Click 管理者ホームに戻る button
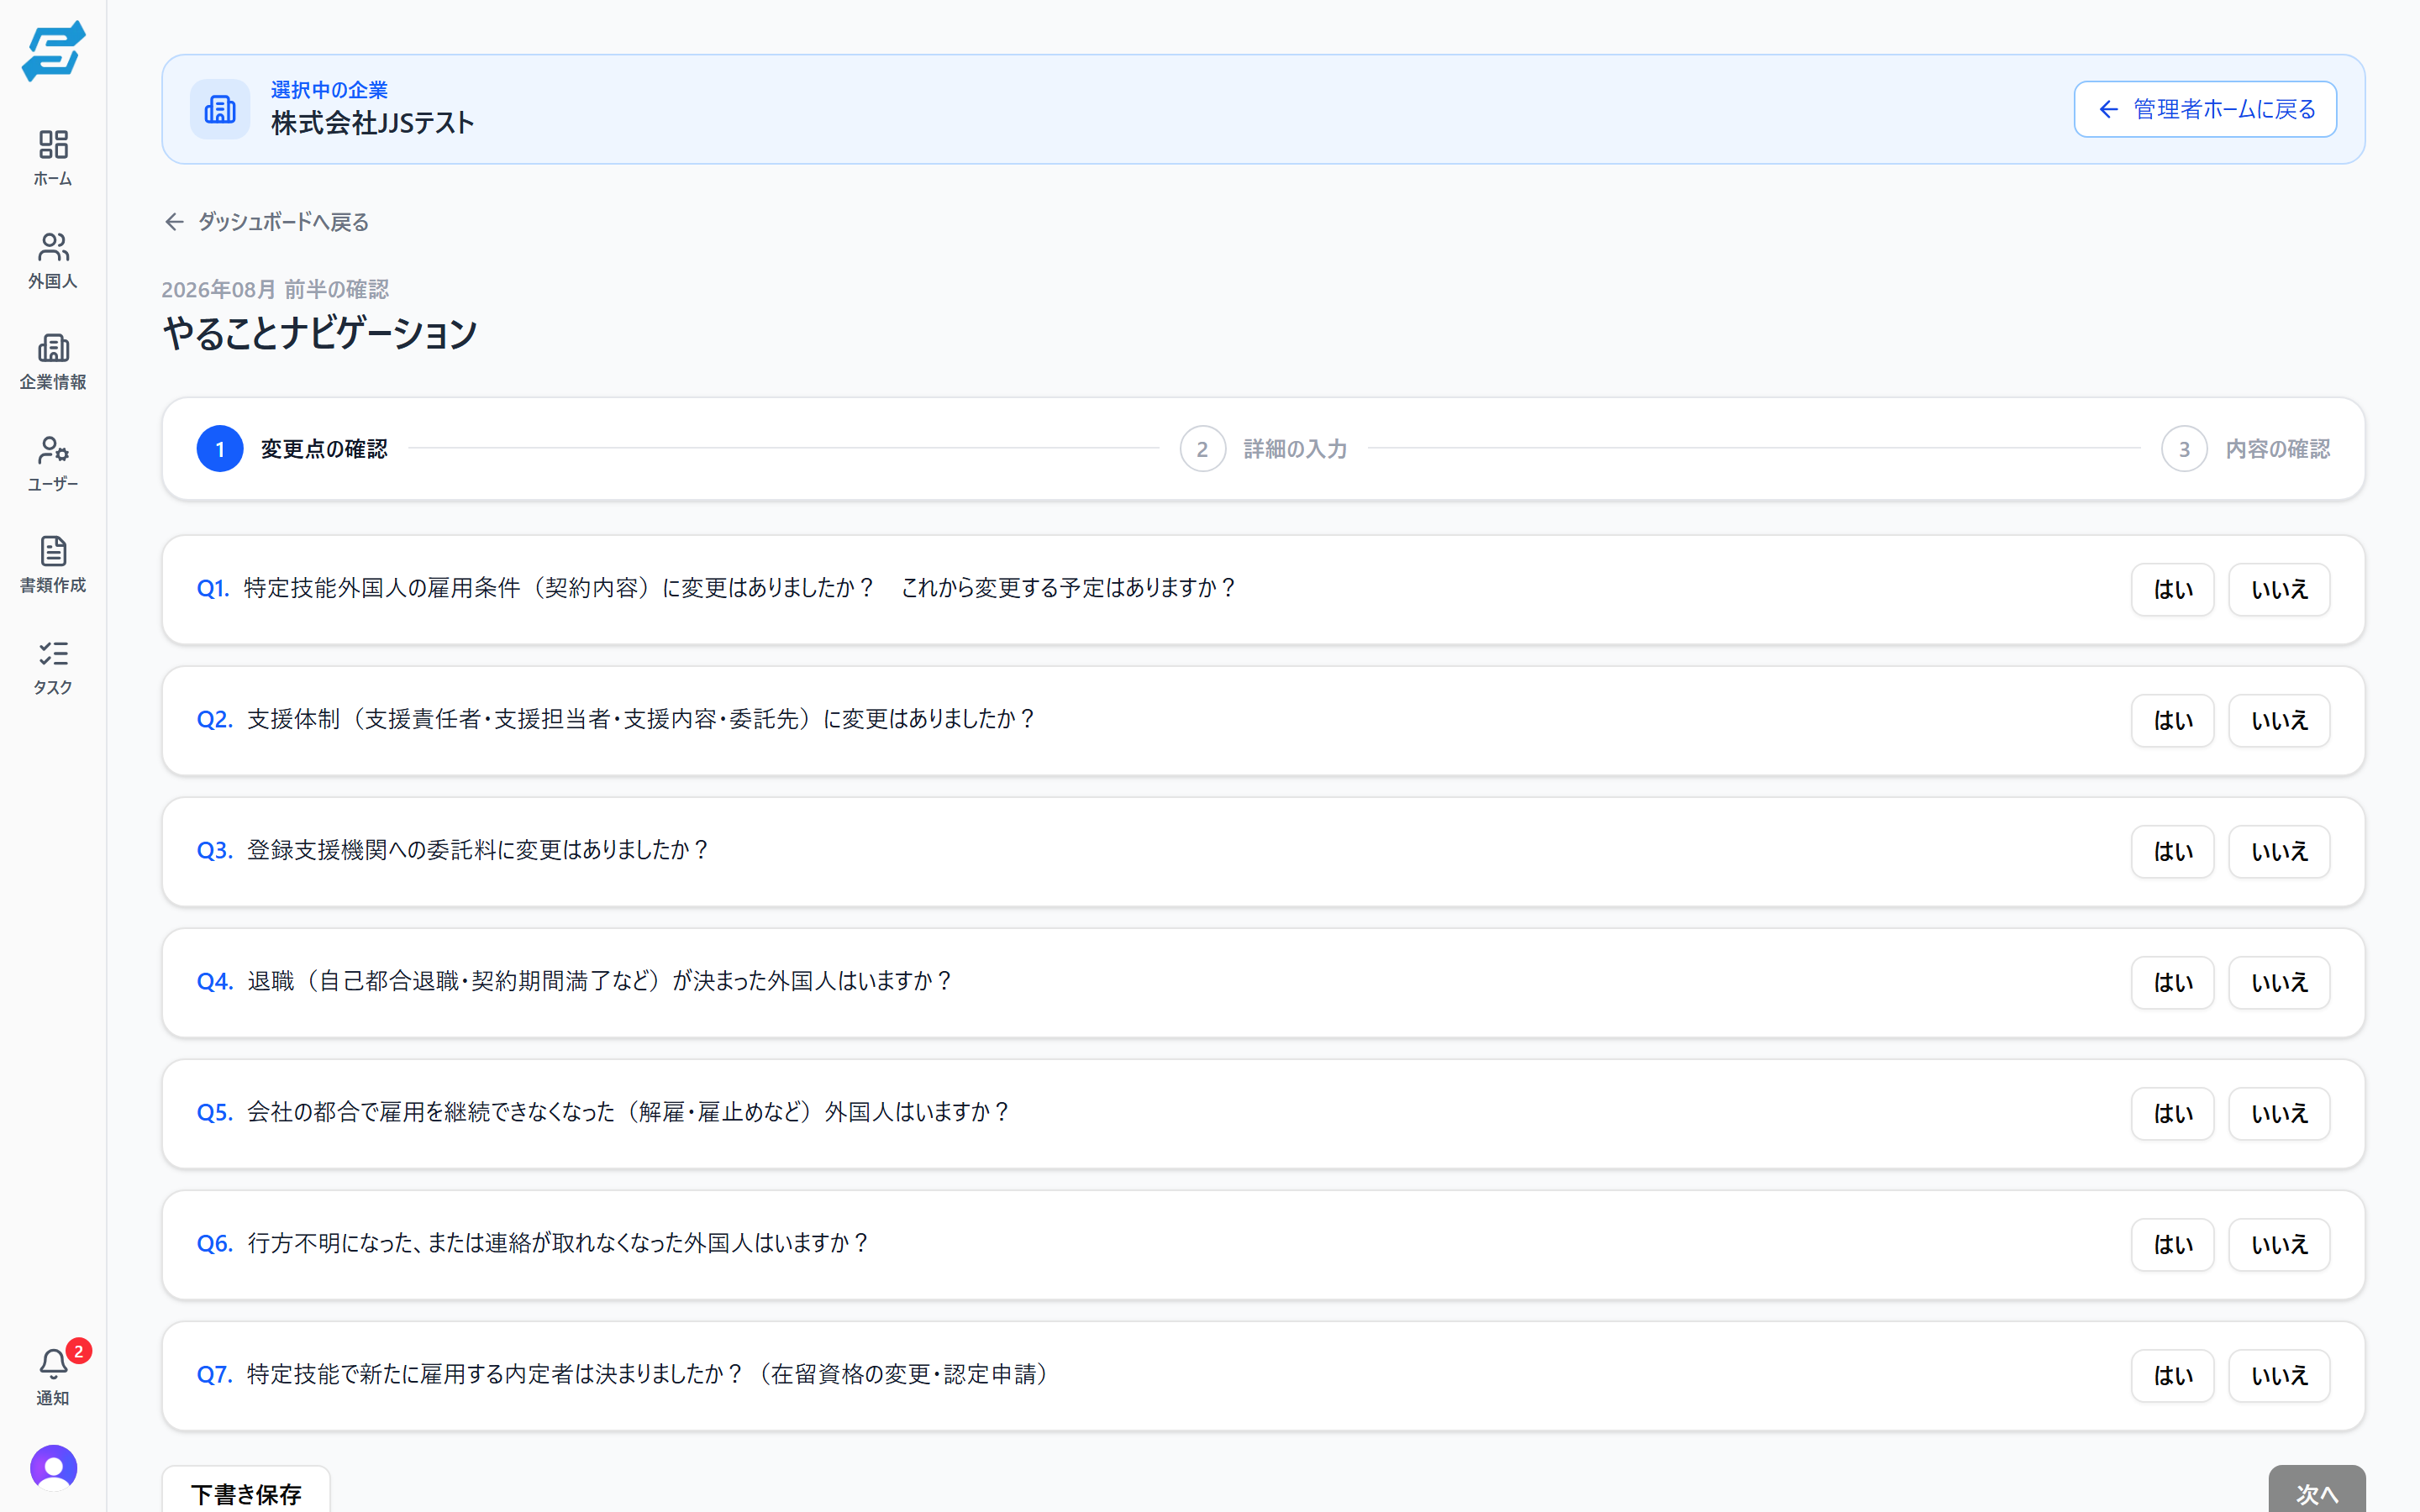This screenshot has width=2420, height=1512. [x=2205, y=109]
